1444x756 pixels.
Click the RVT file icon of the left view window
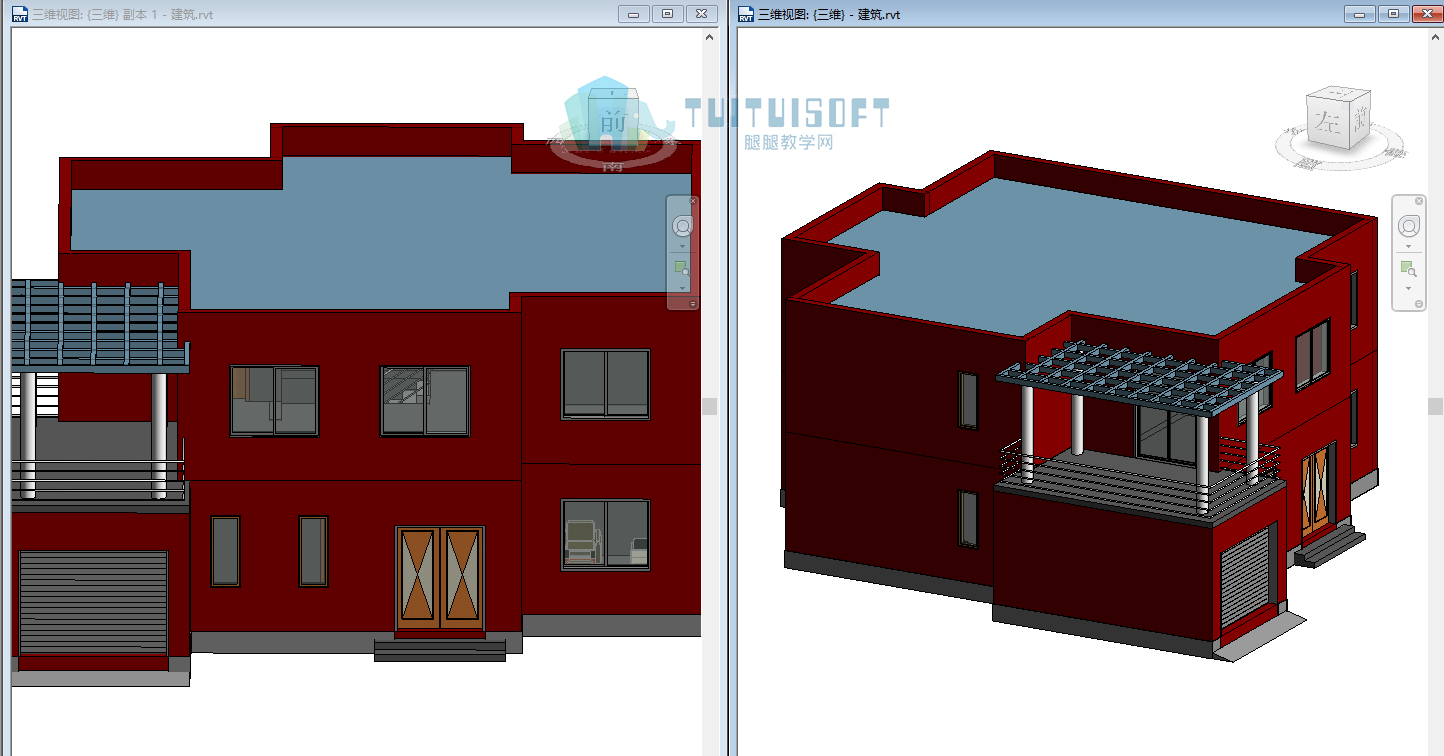(20, 14)
